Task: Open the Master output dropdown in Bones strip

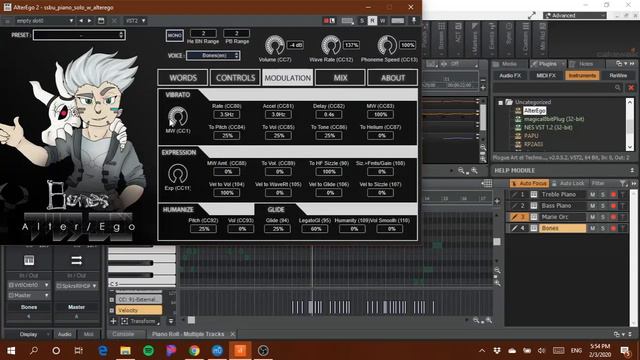Action: click(29, 295)
